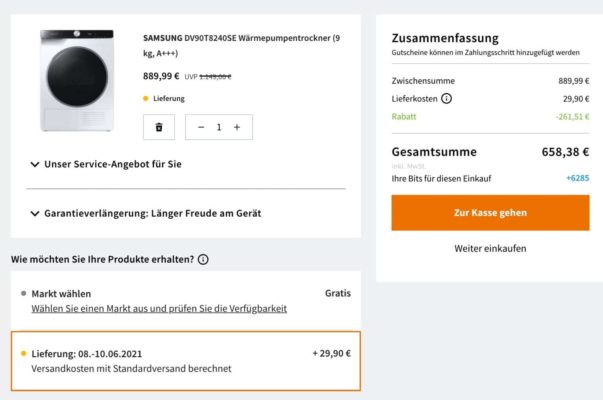Expand 'Unser Service-Angebot für Sie' chevron
Image resolution: width=603 pixels, height=400 pixels.
pyautogui.click(x=35, y=164)
